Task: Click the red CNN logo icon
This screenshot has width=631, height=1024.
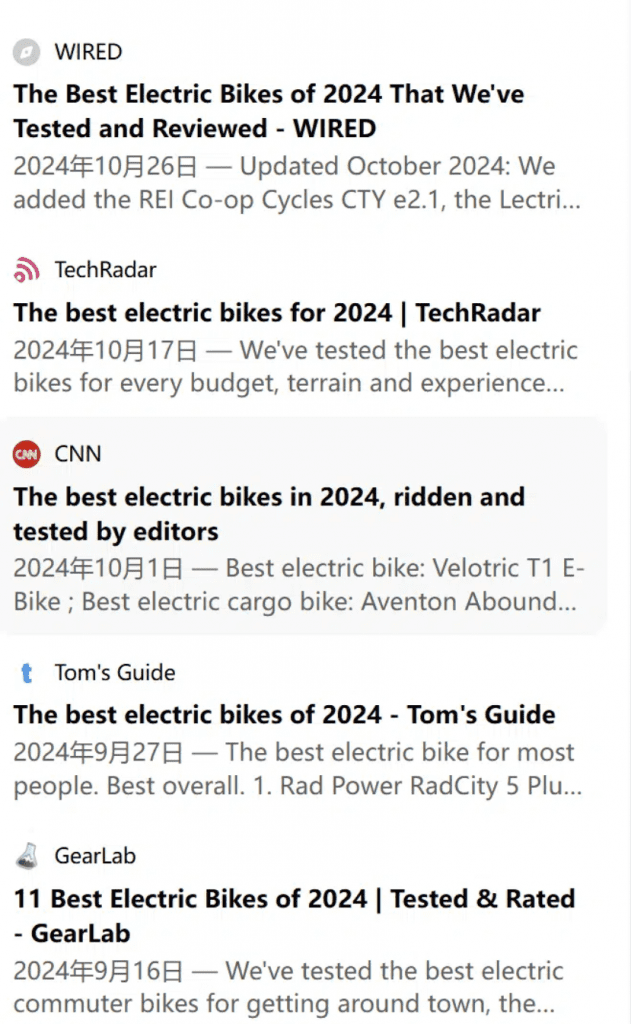Action: click(26, 454)
